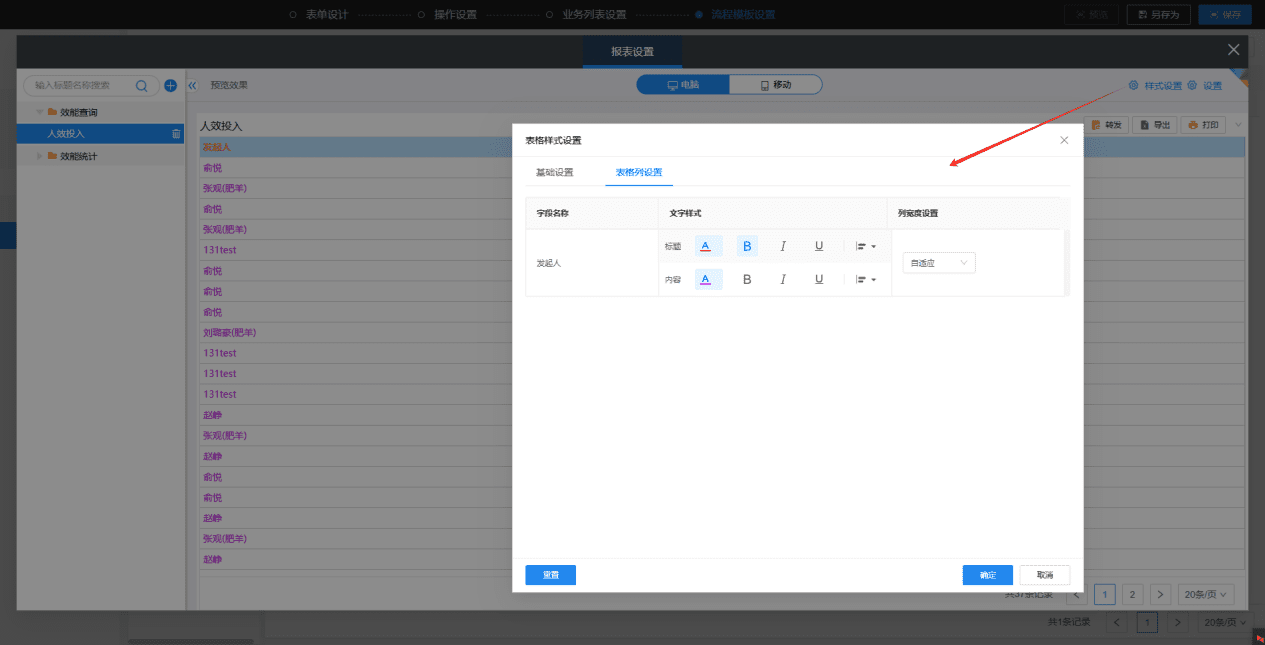This screenshot has width=1265, height=645.
Task: Select the 报表设置 tab
Action: (x=632, y=52)
